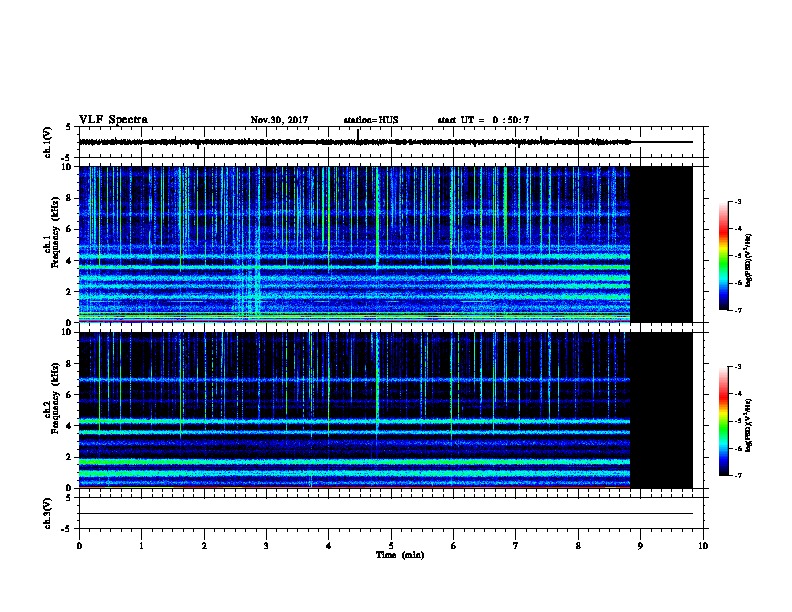792x612 pixels.
Task: Click the "6" kHz tick of ch.2 spectrogram
Action: click(69, 395)
